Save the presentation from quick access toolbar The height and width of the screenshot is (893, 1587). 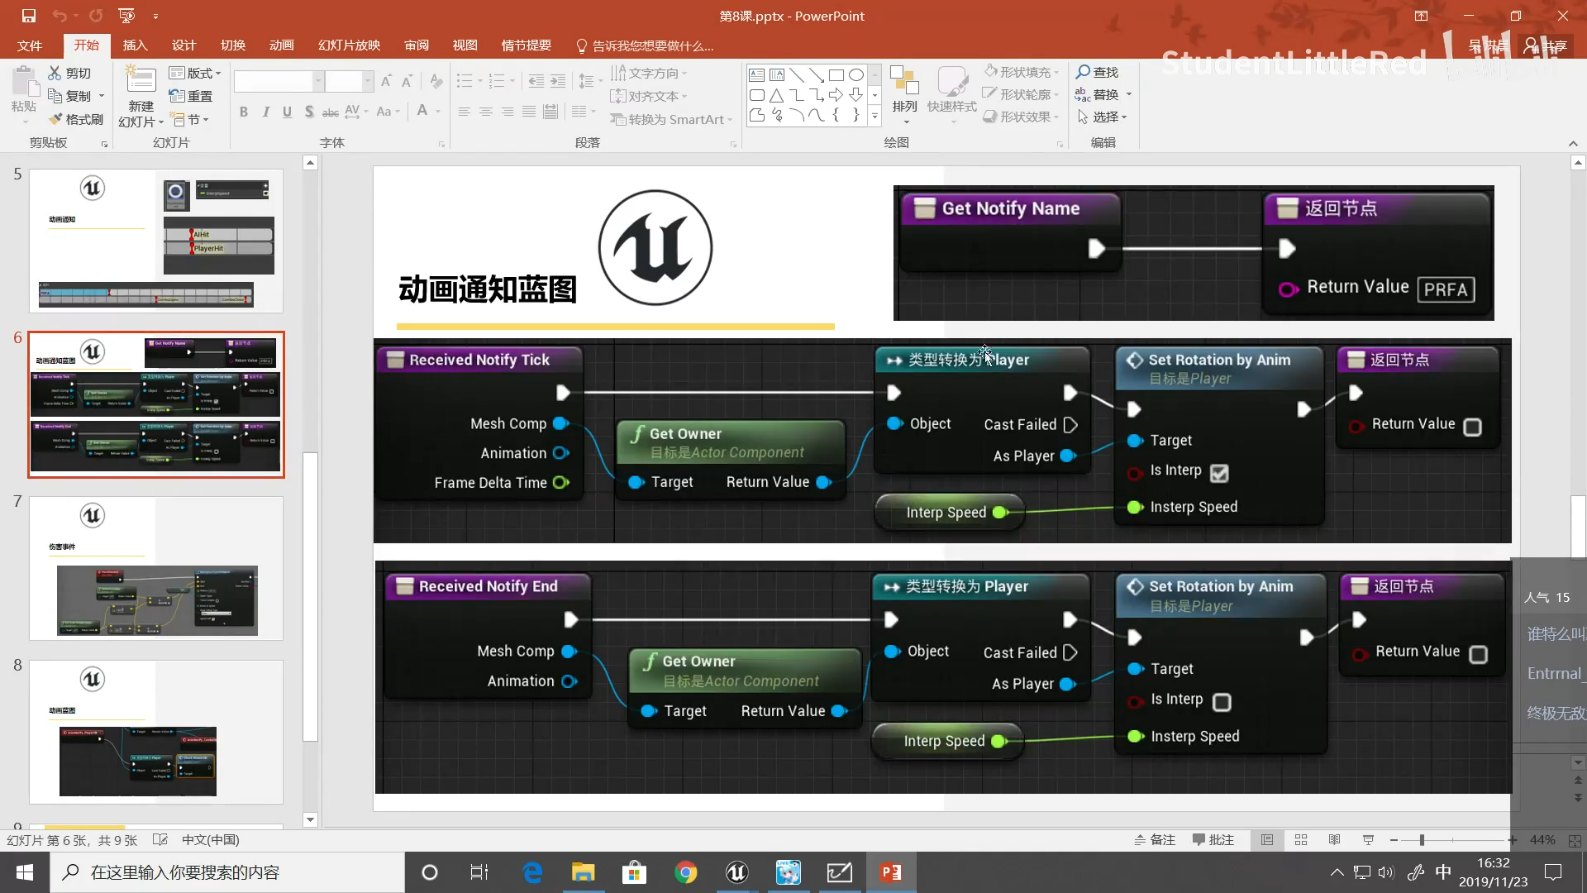28,16
